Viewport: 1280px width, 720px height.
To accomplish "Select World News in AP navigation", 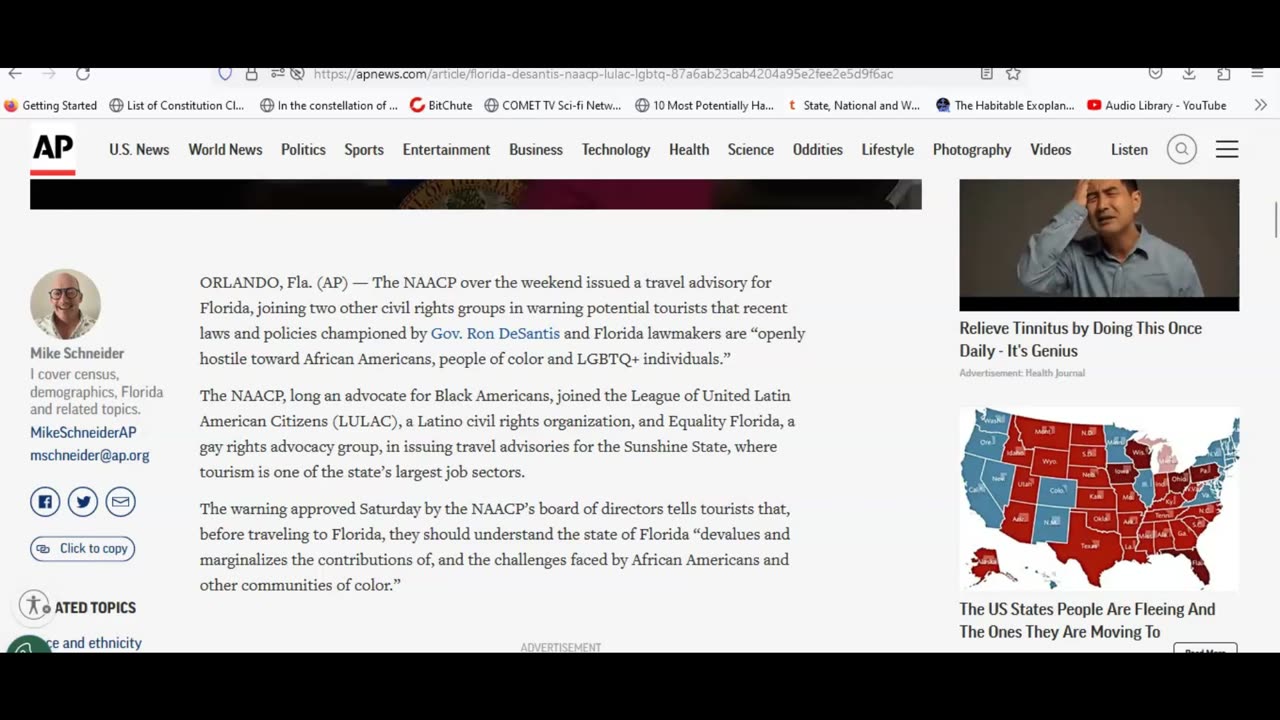I will [225, 150].
